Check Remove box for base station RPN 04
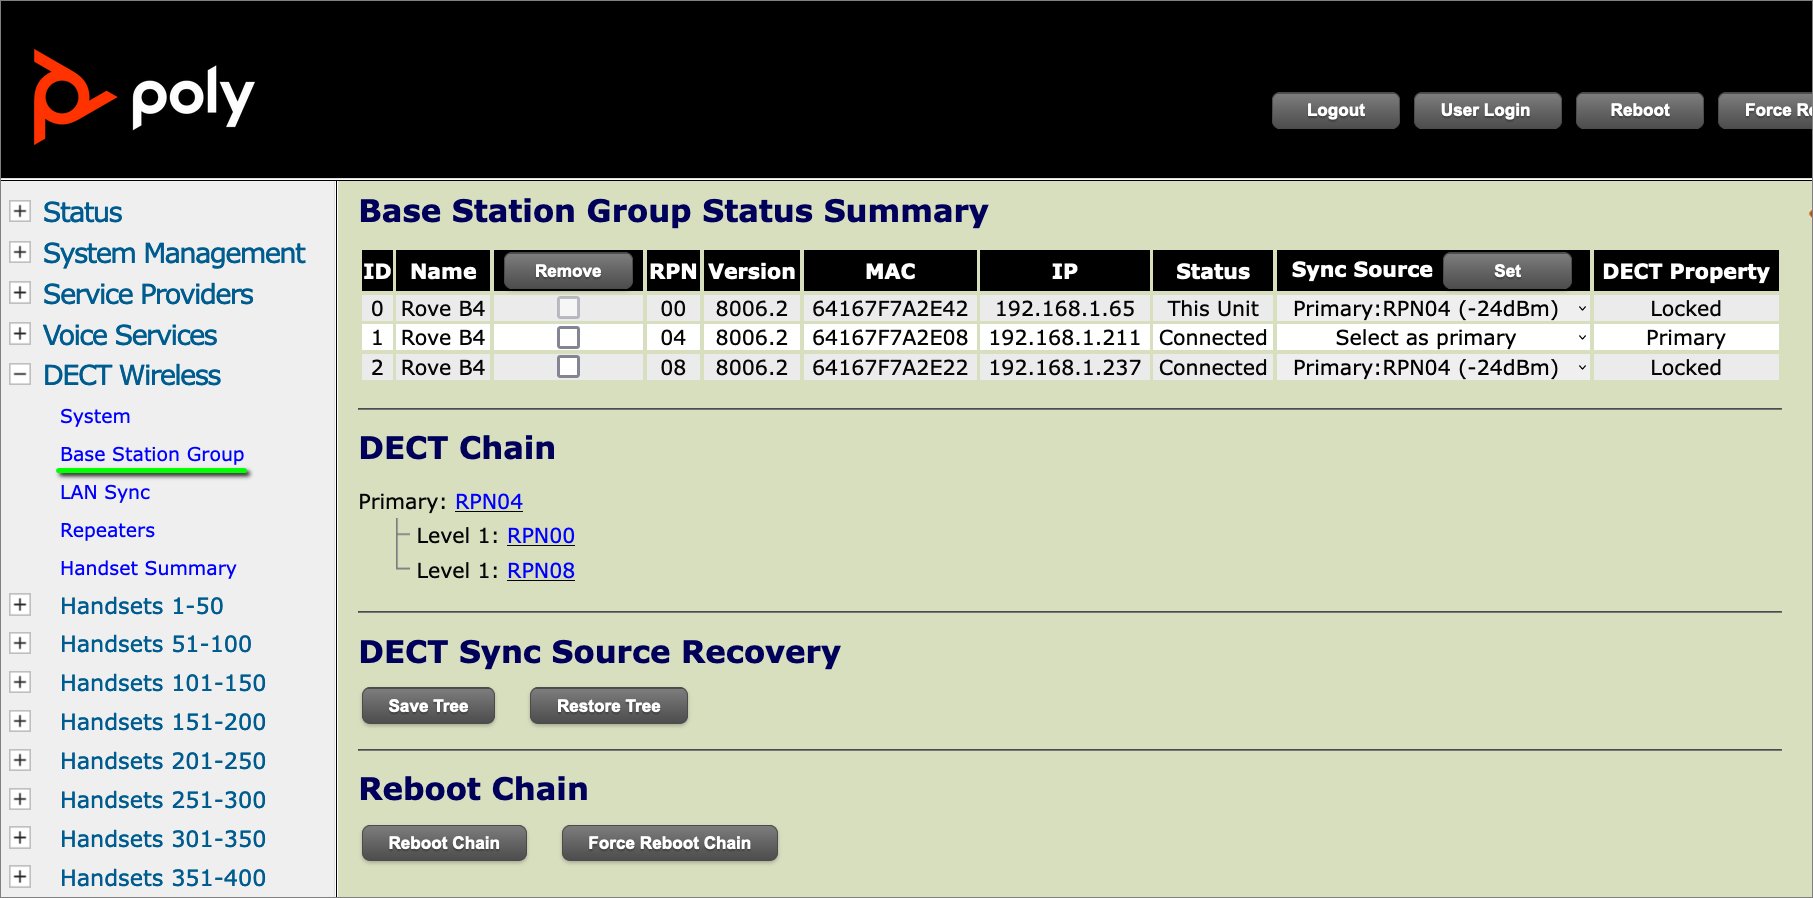 click(568, 338)
